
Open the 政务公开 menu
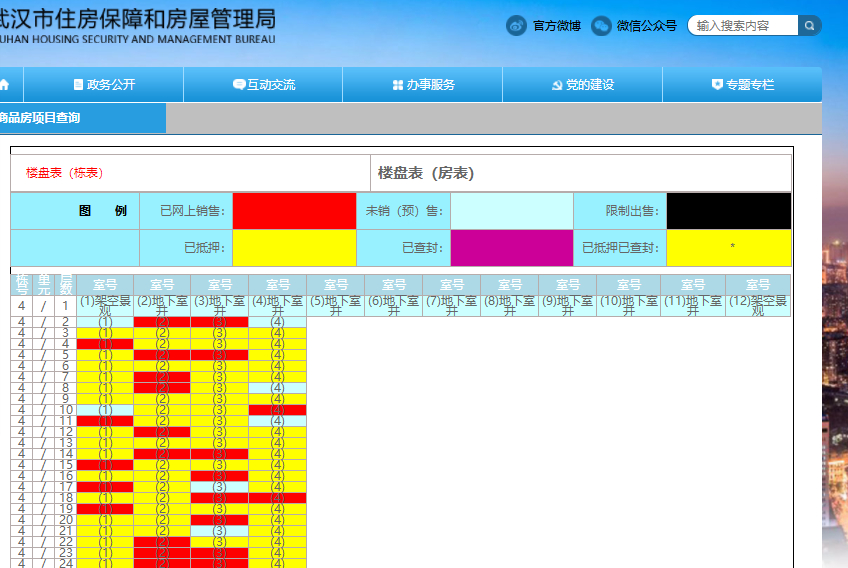[x=104, y=85]
